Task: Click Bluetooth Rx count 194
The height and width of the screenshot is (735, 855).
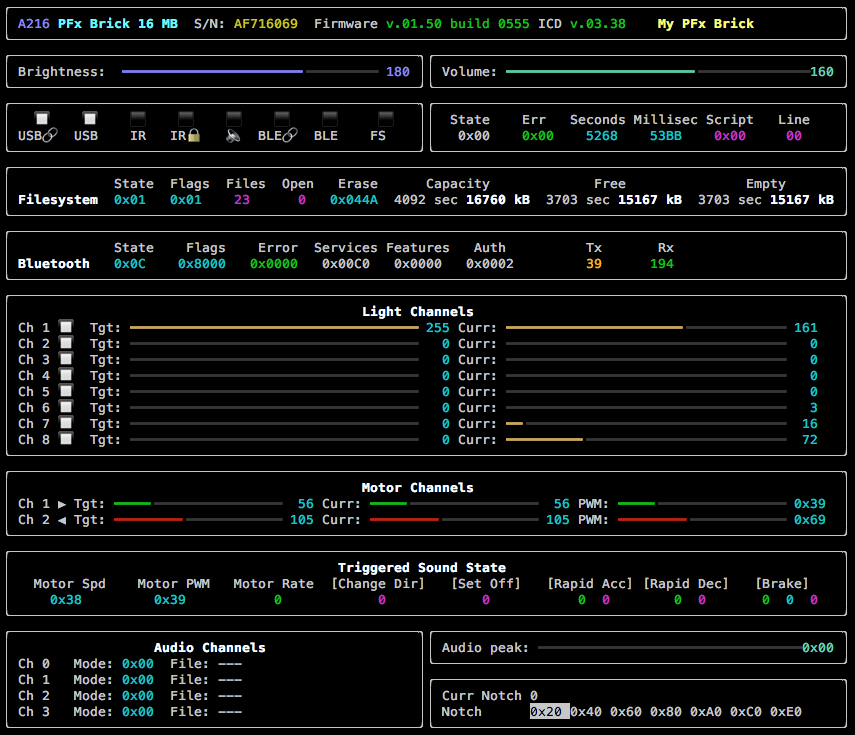Action: [662, 264]
